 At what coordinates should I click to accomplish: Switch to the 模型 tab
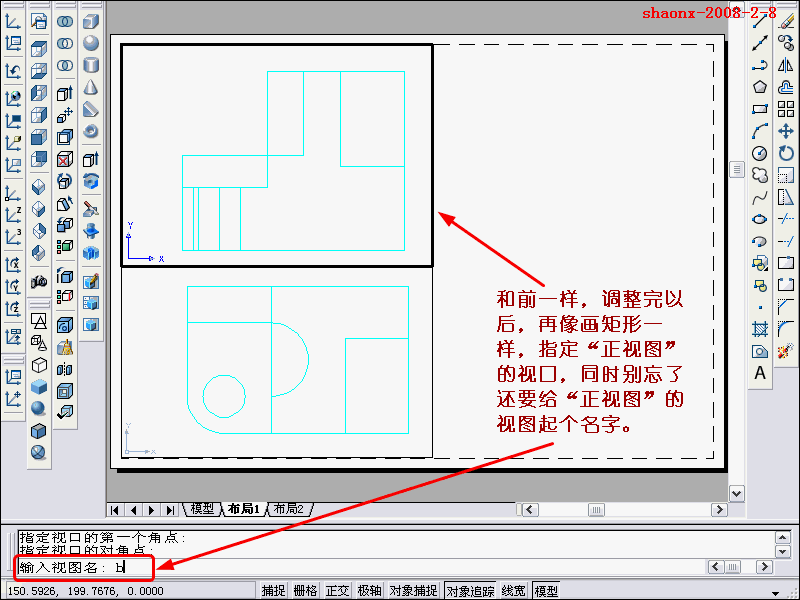click(x=202, y=509)
